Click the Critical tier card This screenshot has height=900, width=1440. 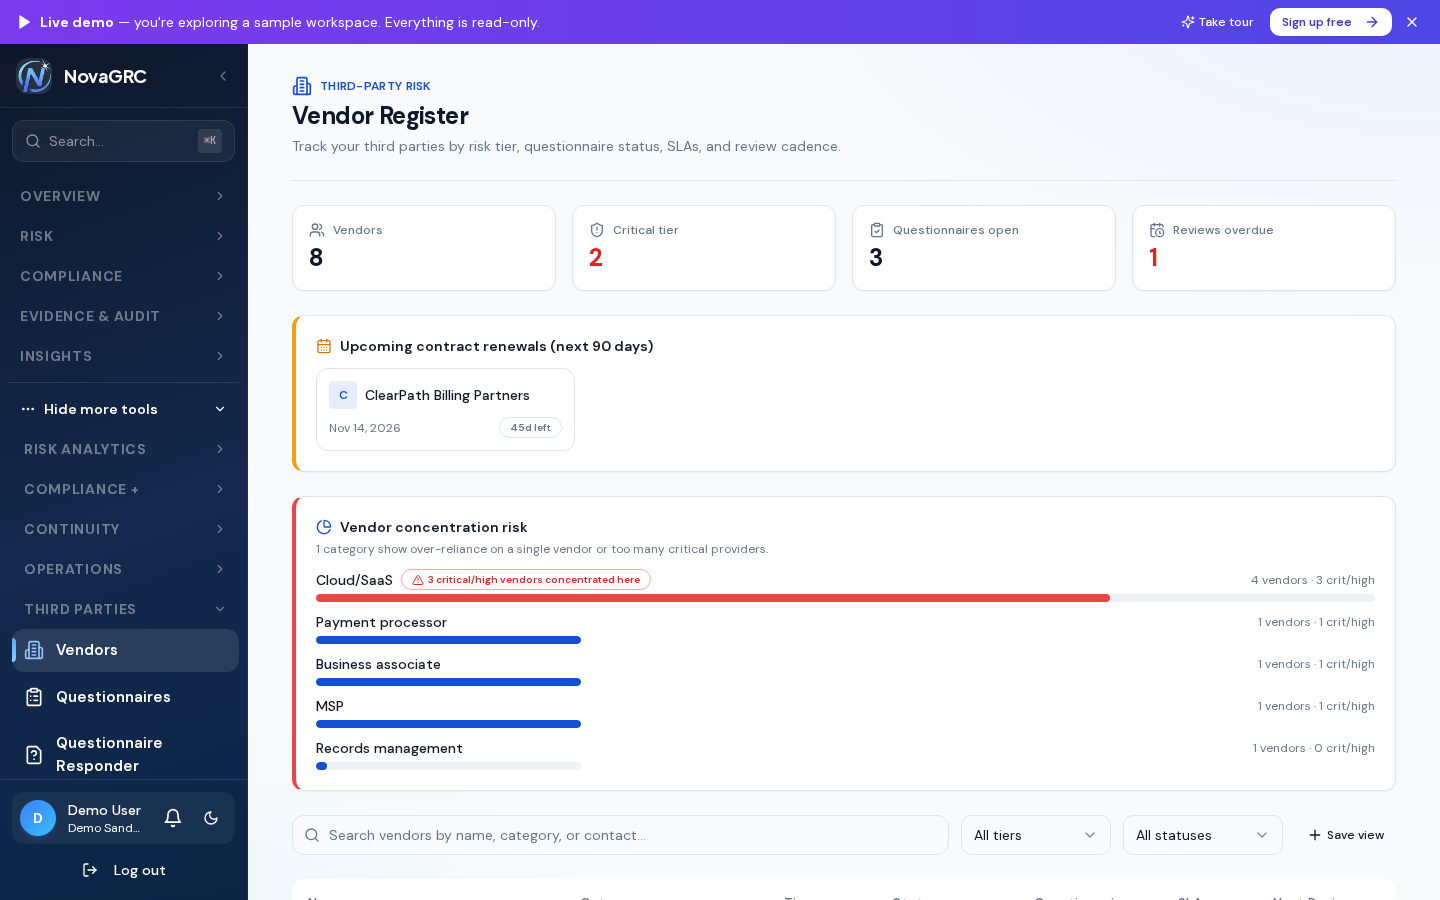(704, 248)
